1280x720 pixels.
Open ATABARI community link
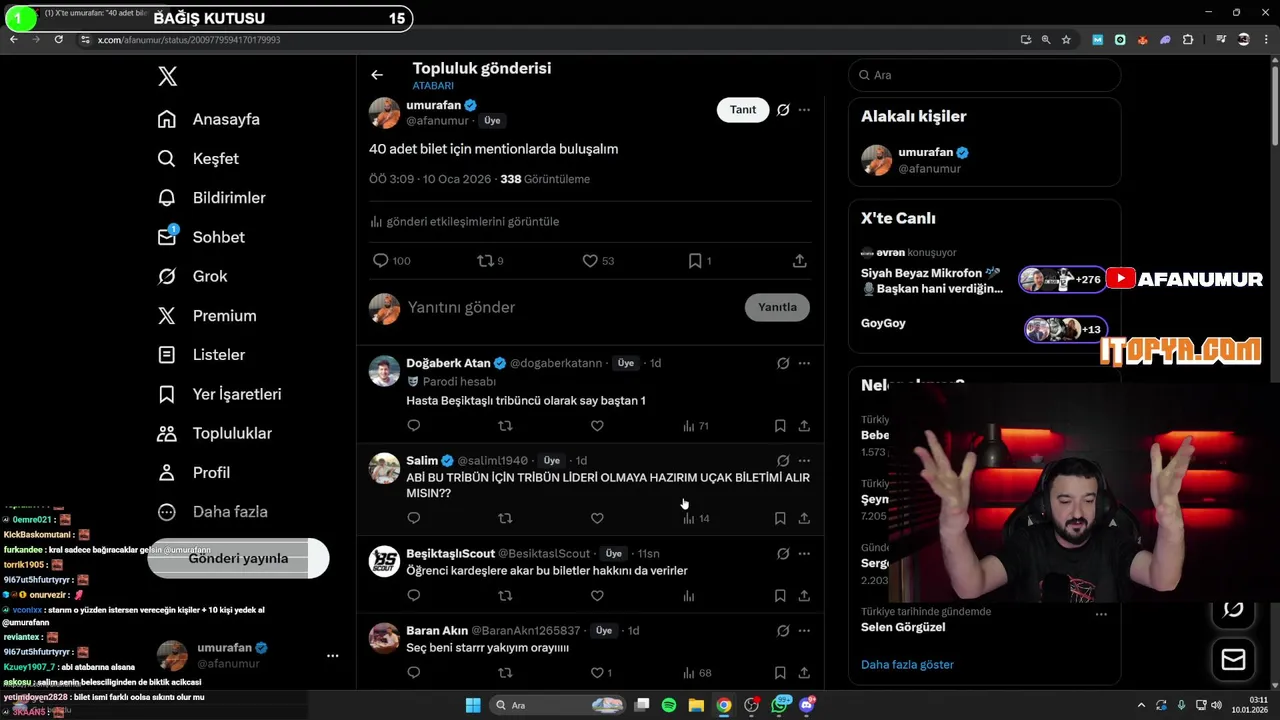coord(433,86)
